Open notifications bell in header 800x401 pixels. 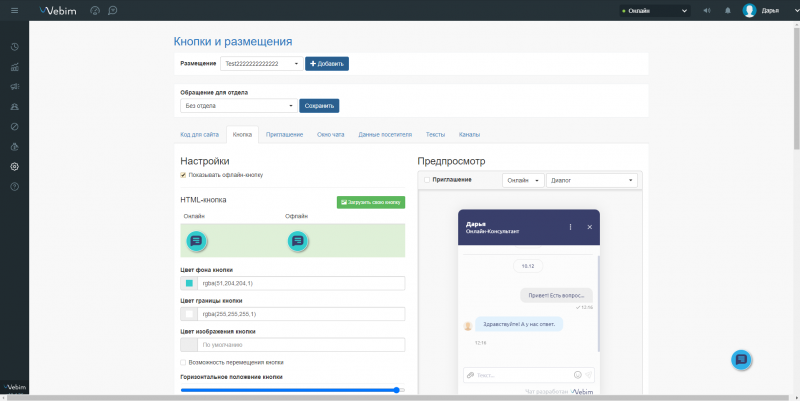[x=727, y=11]
